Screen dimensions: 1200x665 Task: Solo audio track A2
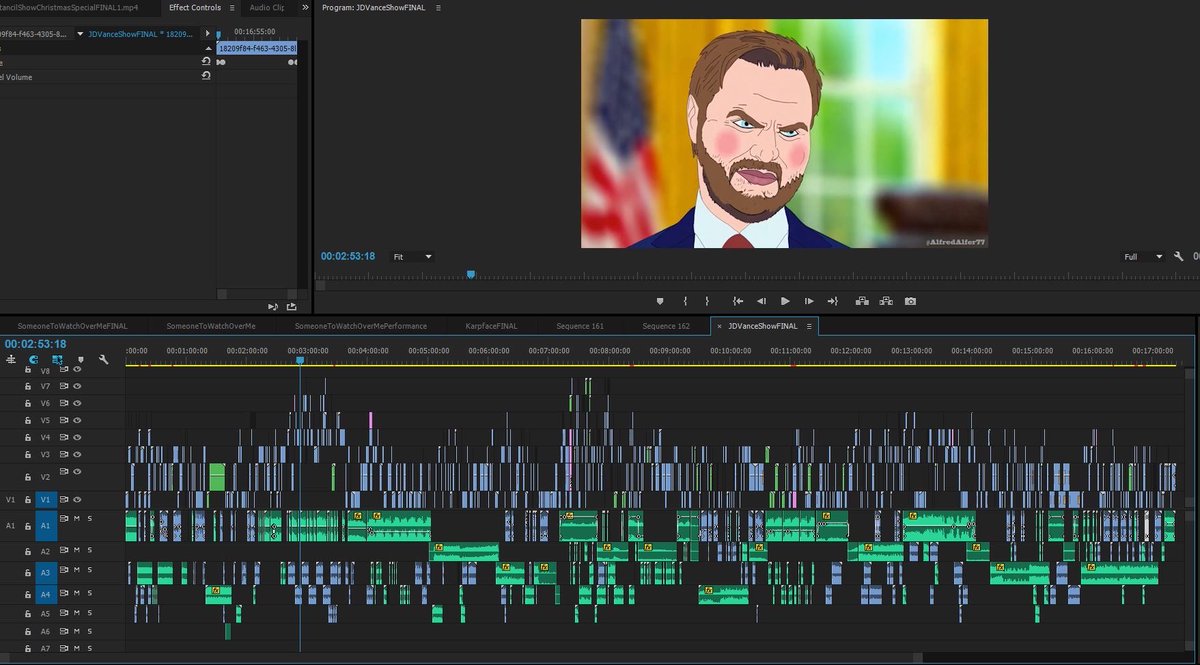(x=89, y=551)
